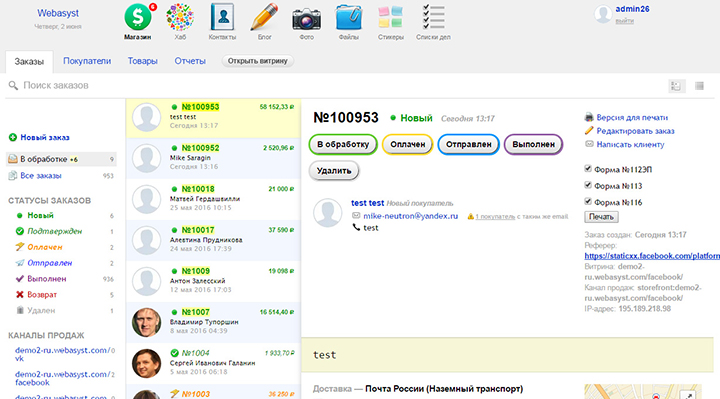Open the Контакты app icon

pos(222,17)
